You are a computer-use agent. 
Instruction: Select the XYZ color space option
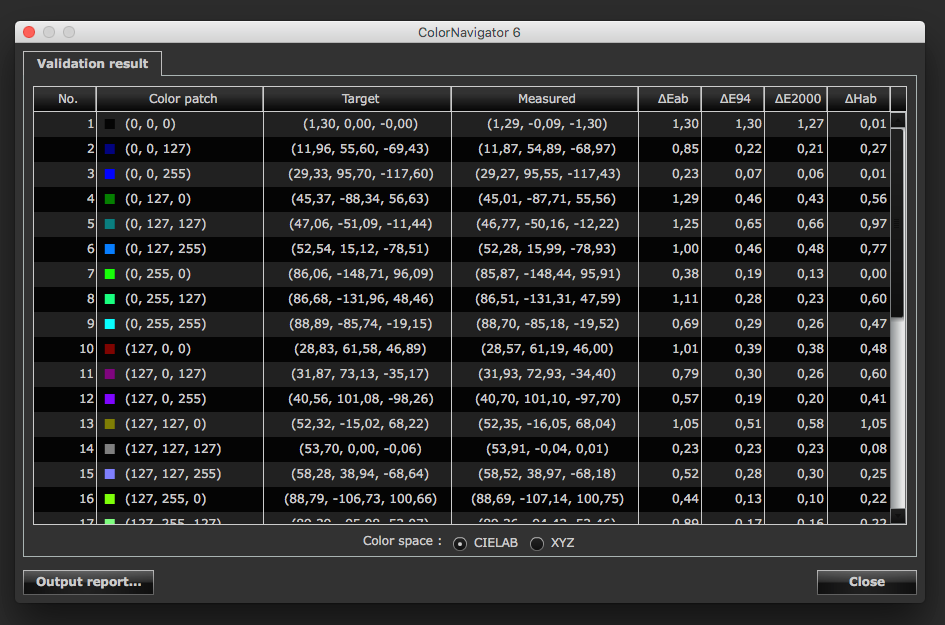pyautogui.click(x=537, y=543)
